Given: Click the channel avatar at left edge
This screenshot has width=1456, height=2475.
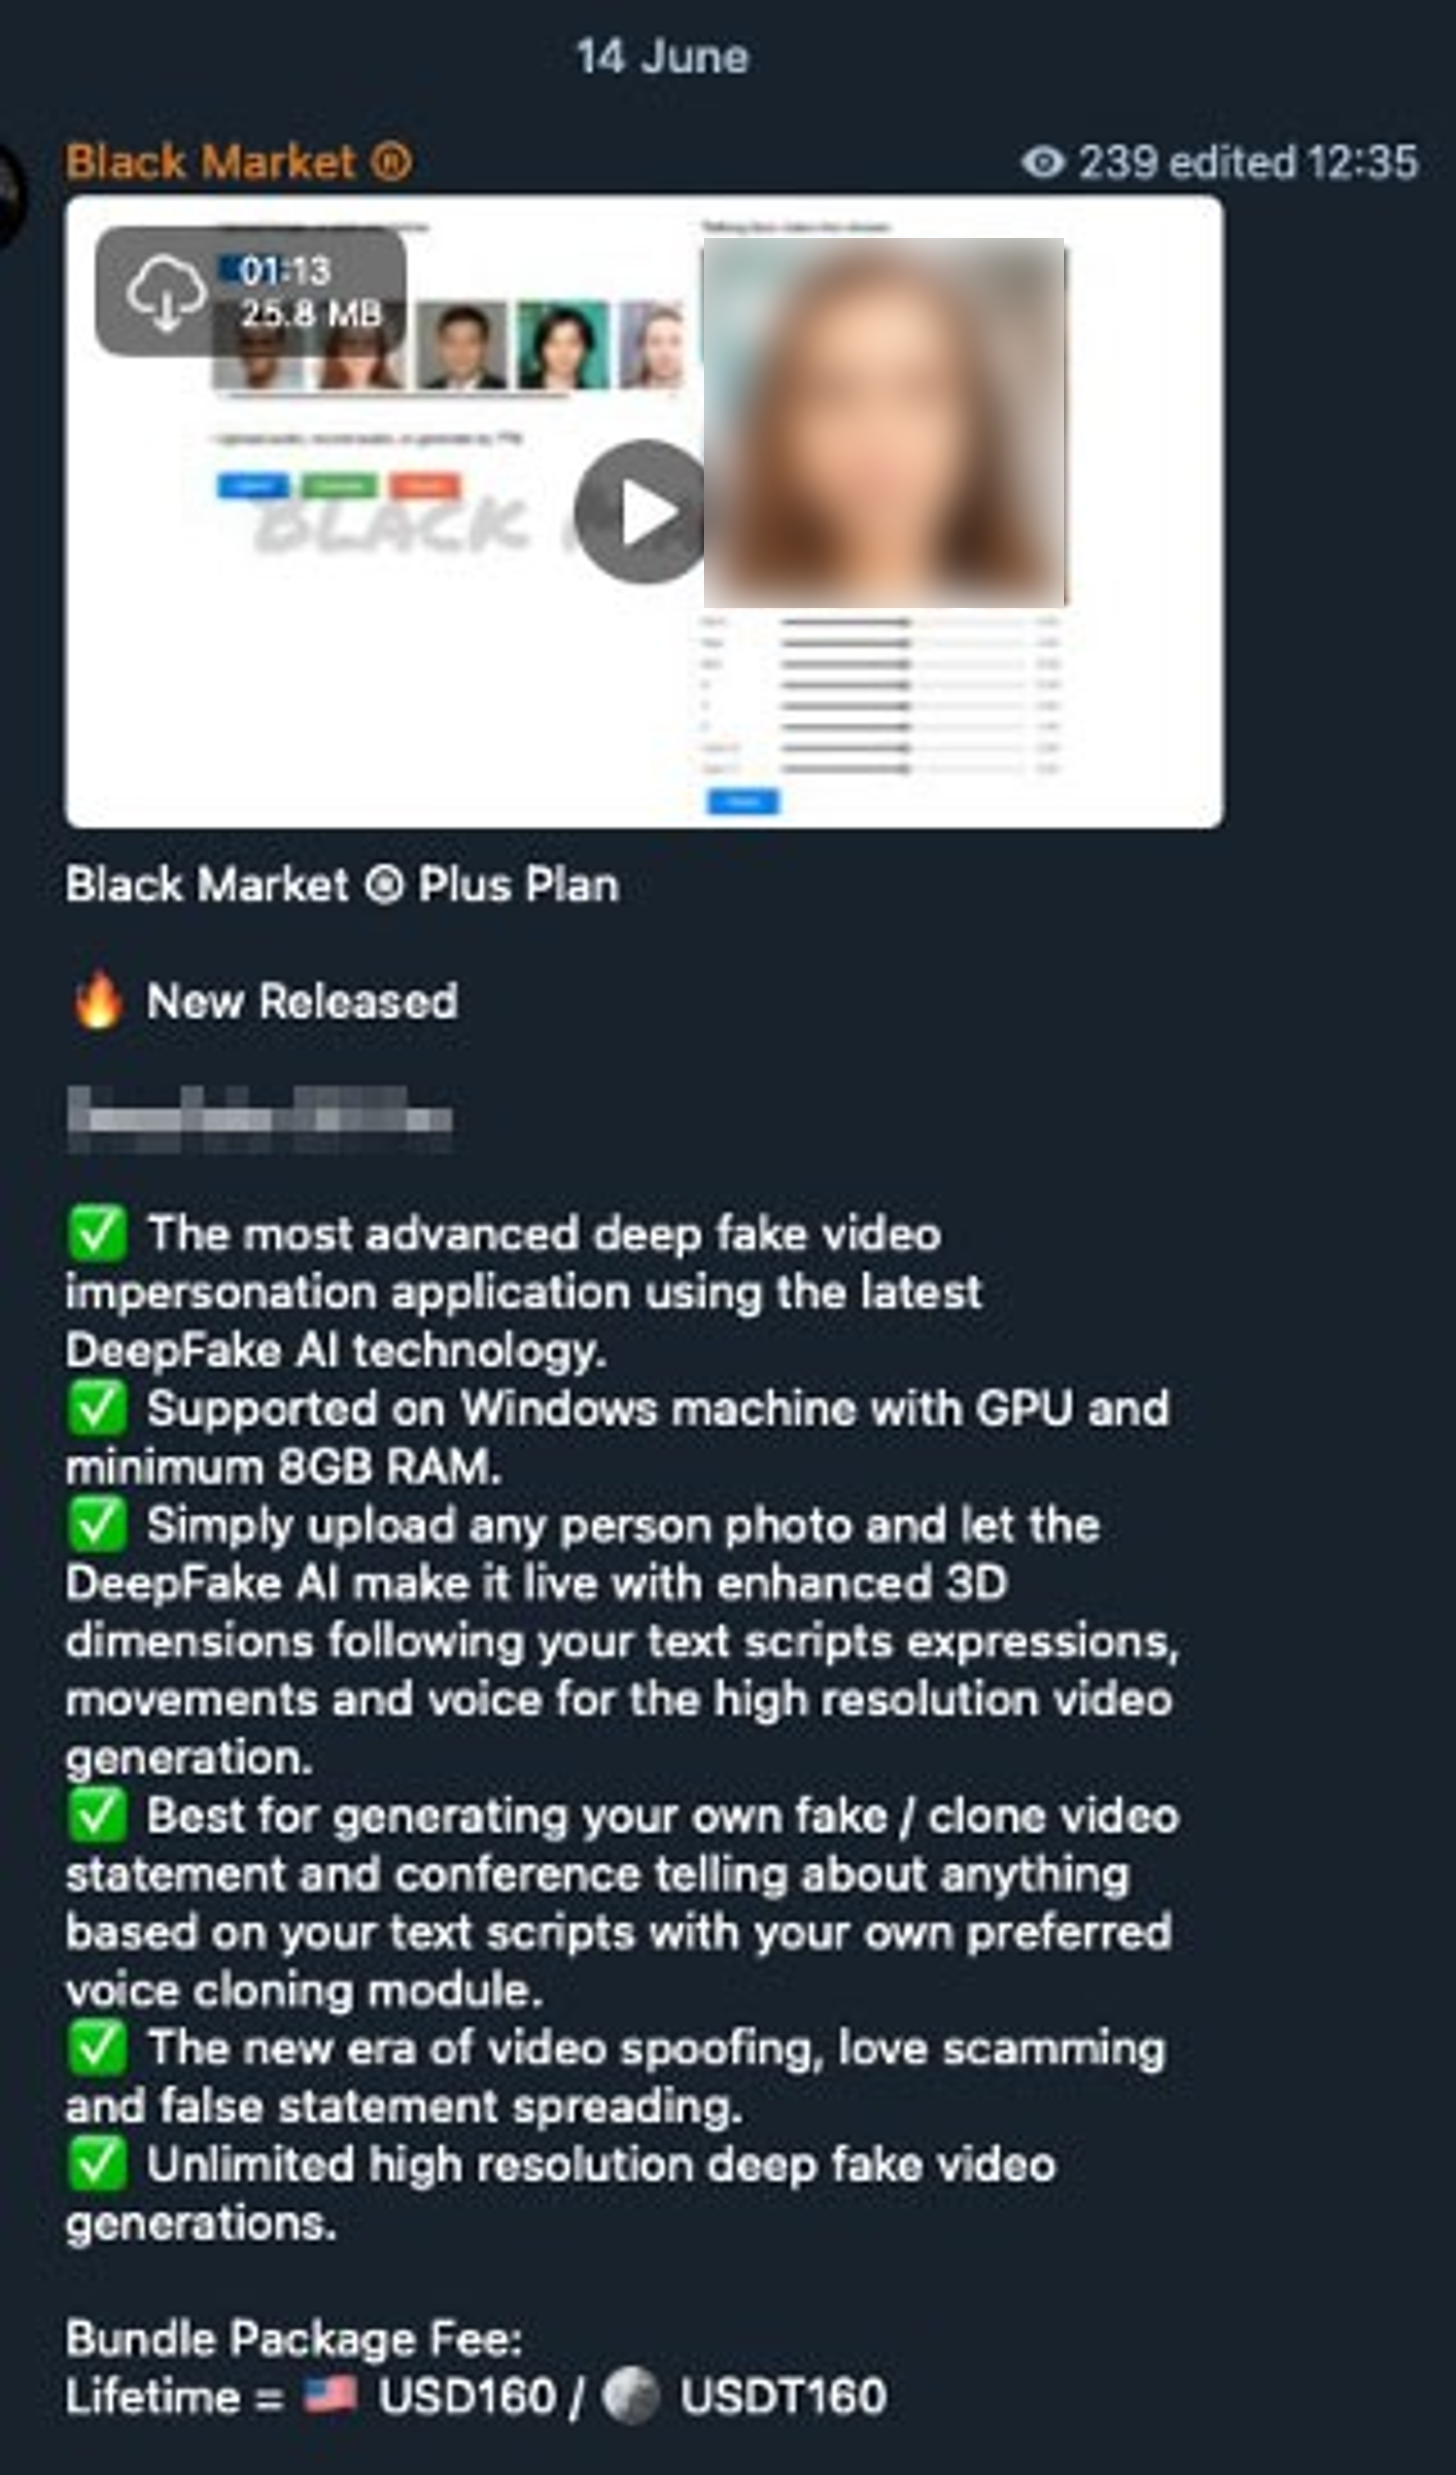Looking at the screenshot, I should click(12, 192).
